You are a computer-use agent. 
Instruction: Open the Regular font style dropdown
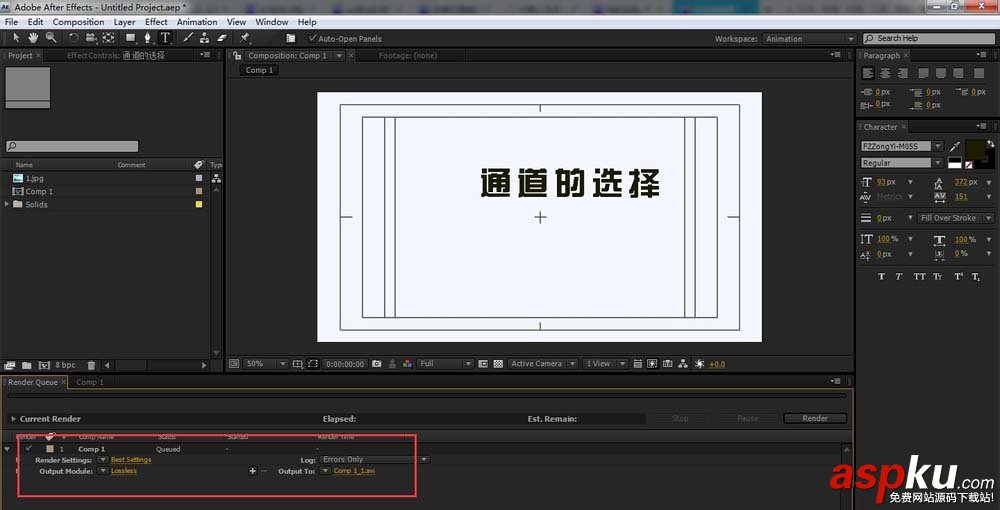click(x=902, y=163)
